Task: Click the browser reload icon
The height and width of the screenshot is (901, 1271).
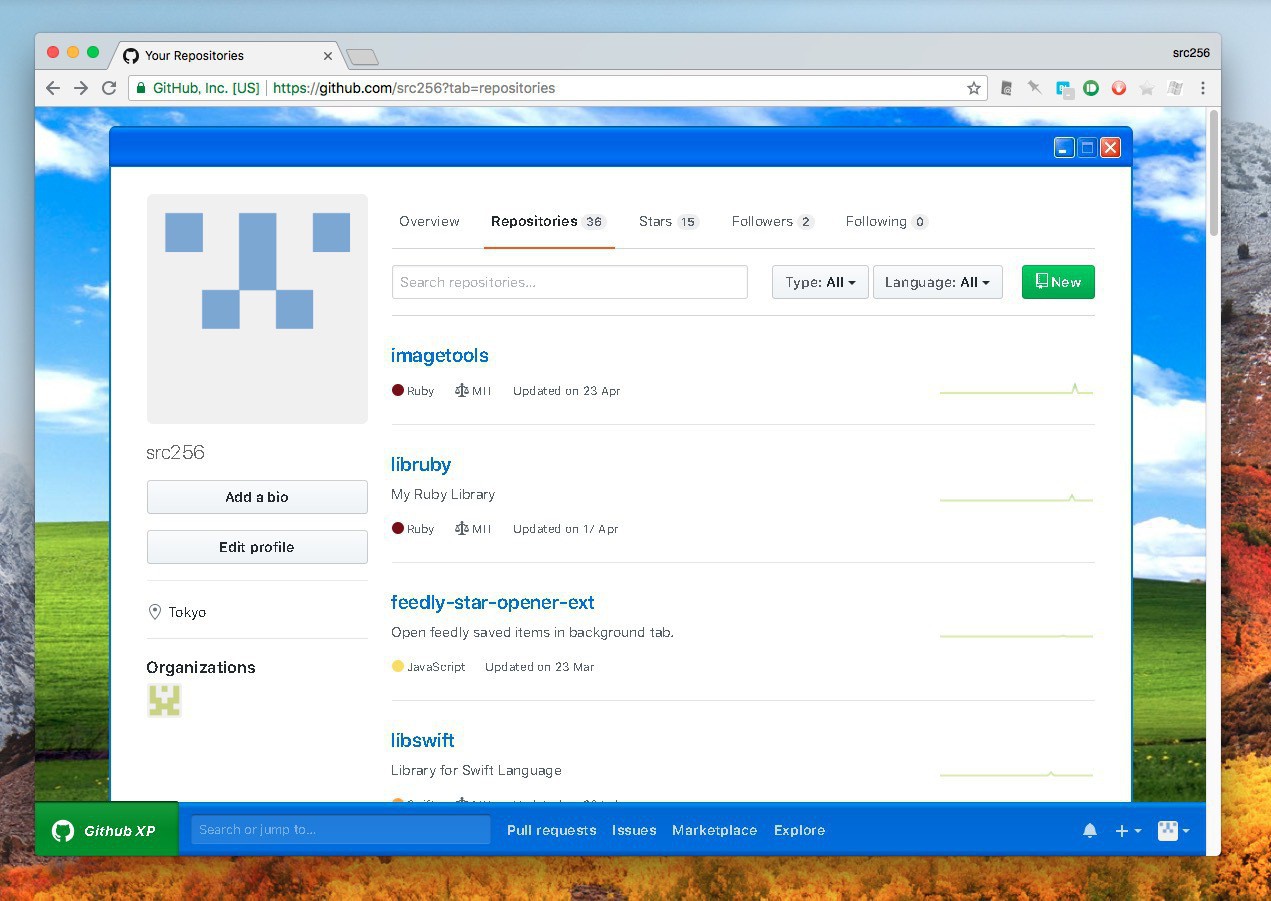Action: coord(109,88)
